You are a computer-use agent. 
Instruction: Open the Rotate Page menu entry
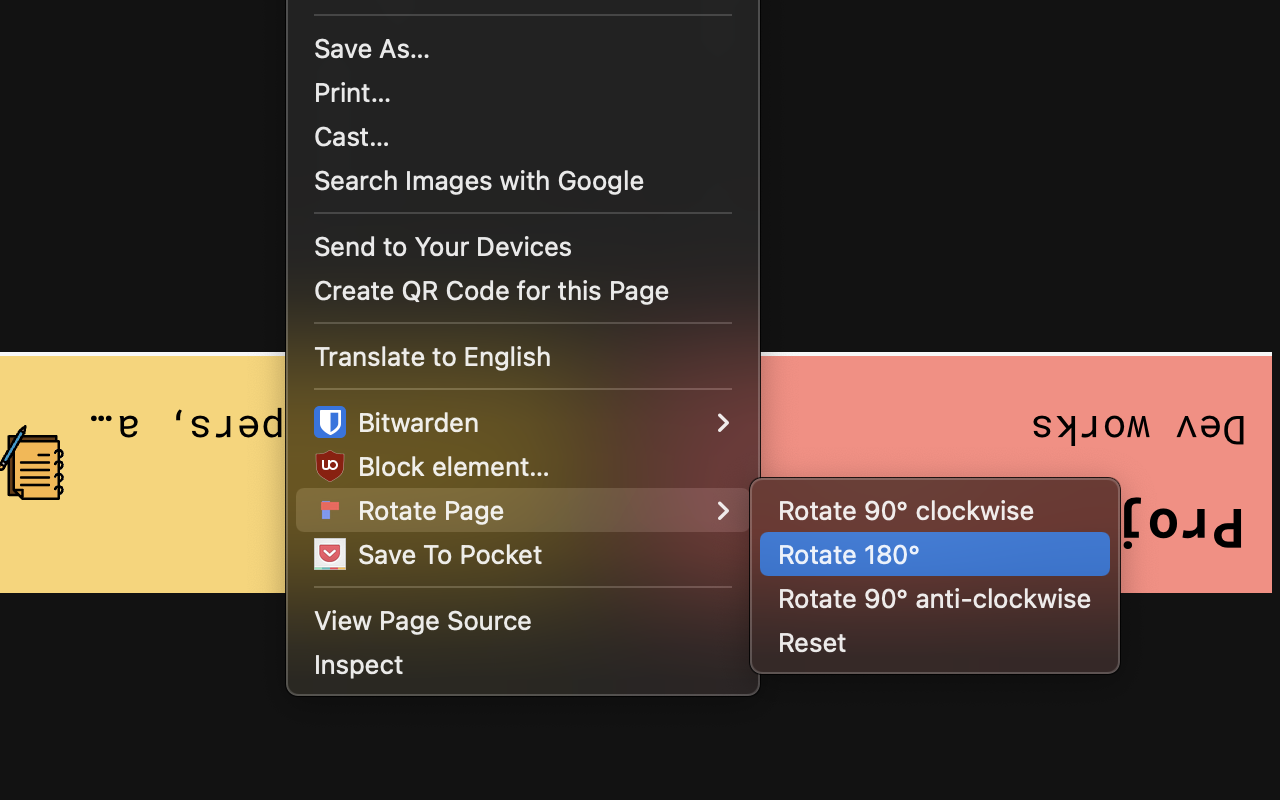pyautogui.click(x=523, y=510)
